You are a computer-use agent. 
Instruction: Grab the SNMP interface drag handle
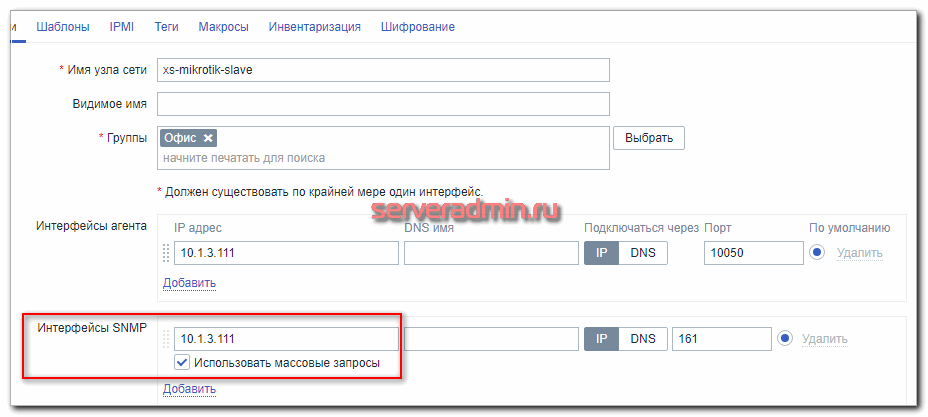click(166, 339)
